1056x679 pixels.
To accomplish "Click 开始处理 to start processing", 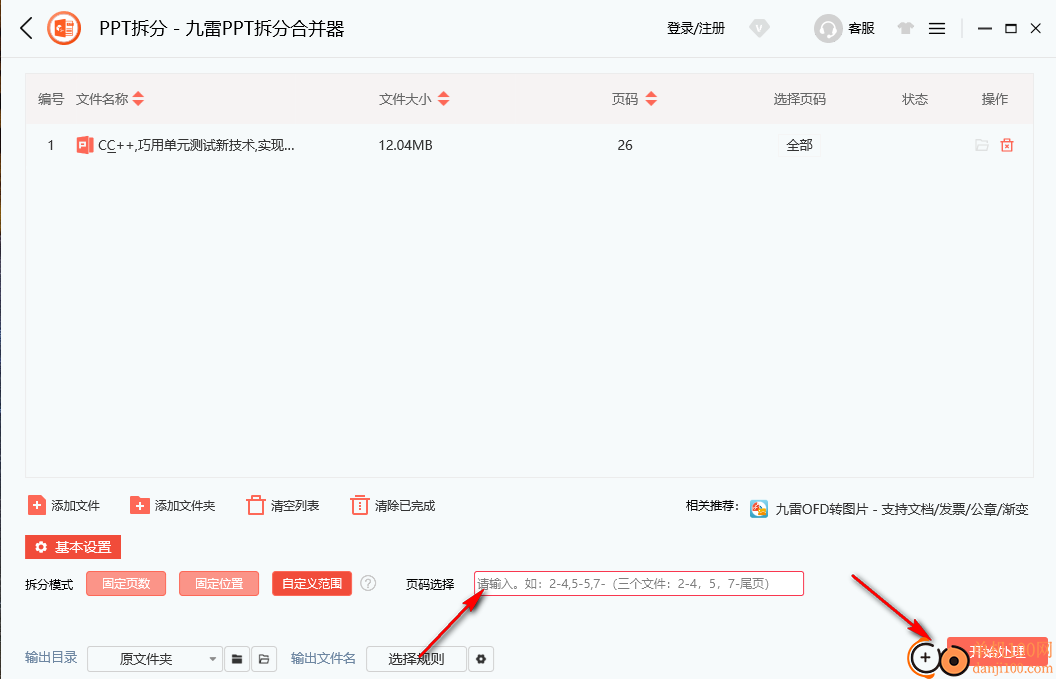I will tap(997, 651).
